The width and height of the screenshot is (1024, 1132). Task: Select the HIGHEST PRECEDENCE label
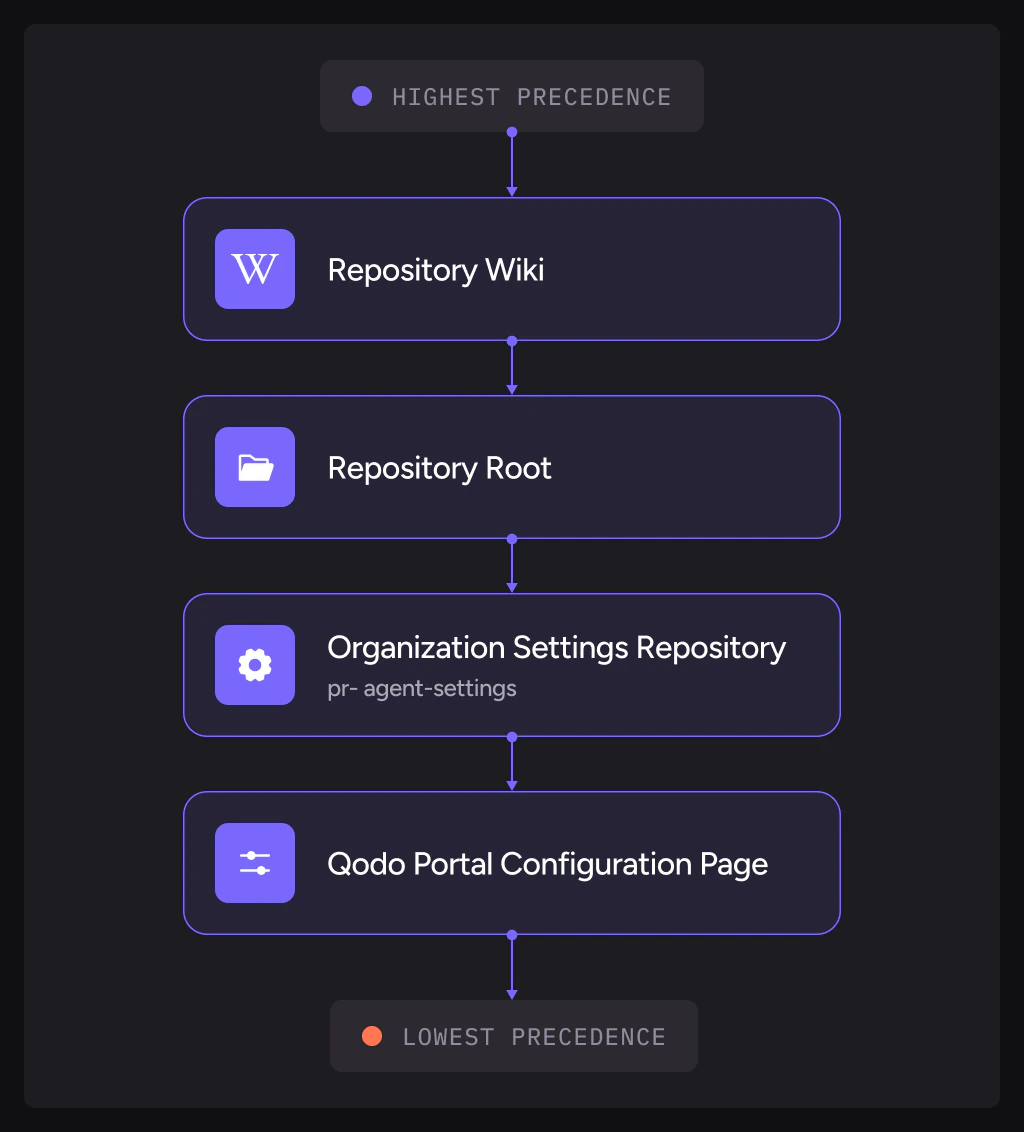pos(533,96)
